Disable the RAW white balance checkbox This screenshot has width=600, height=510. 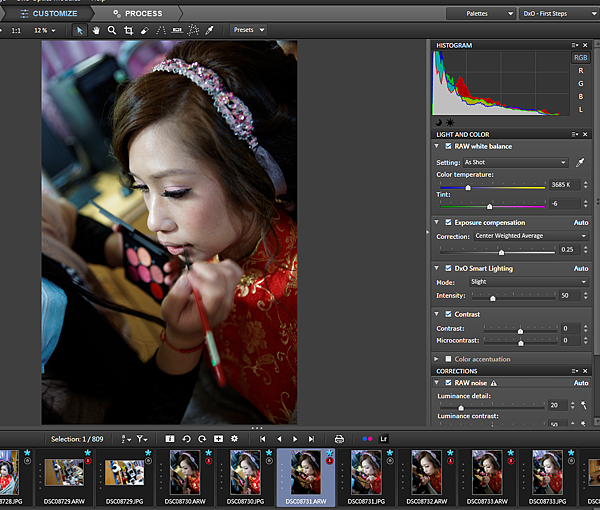click(x=447, y=146)
